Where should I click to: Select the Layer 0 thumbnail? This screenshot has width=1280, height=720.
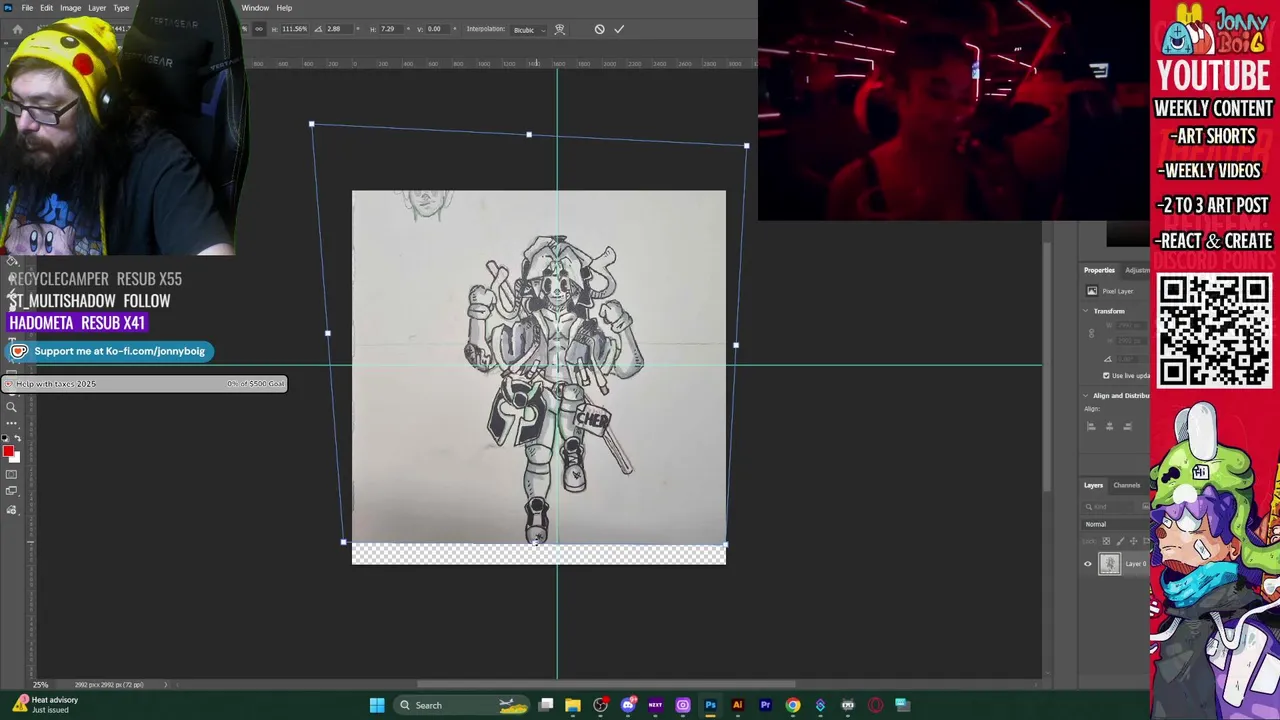(x=1109, y=564)
